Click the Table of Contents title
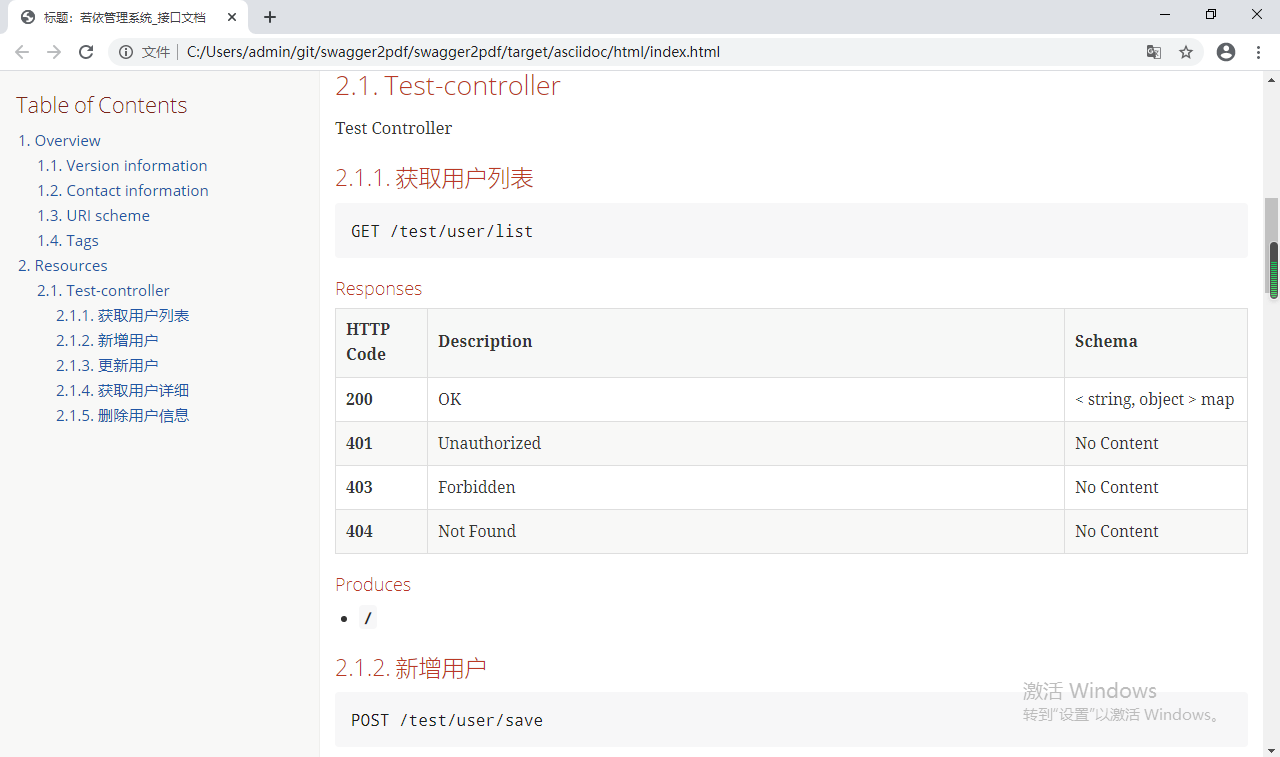Viewport: 1280px width, 757px height. [102, 105]
